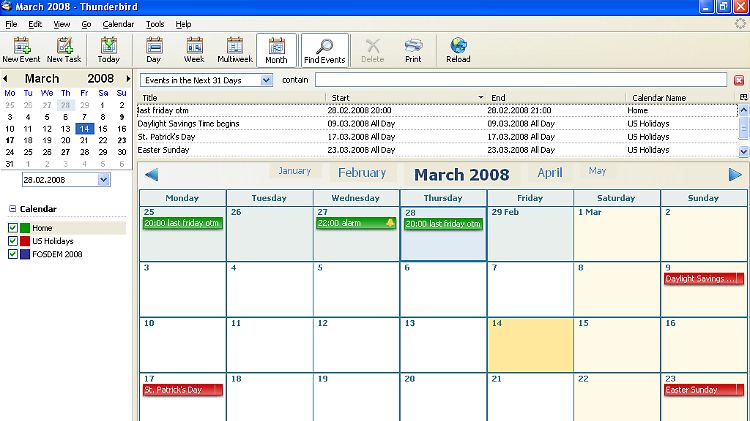Viewport: 750px width, 421px height.
Task: Click the Delete toolbar button
Action: coord(373,50)
